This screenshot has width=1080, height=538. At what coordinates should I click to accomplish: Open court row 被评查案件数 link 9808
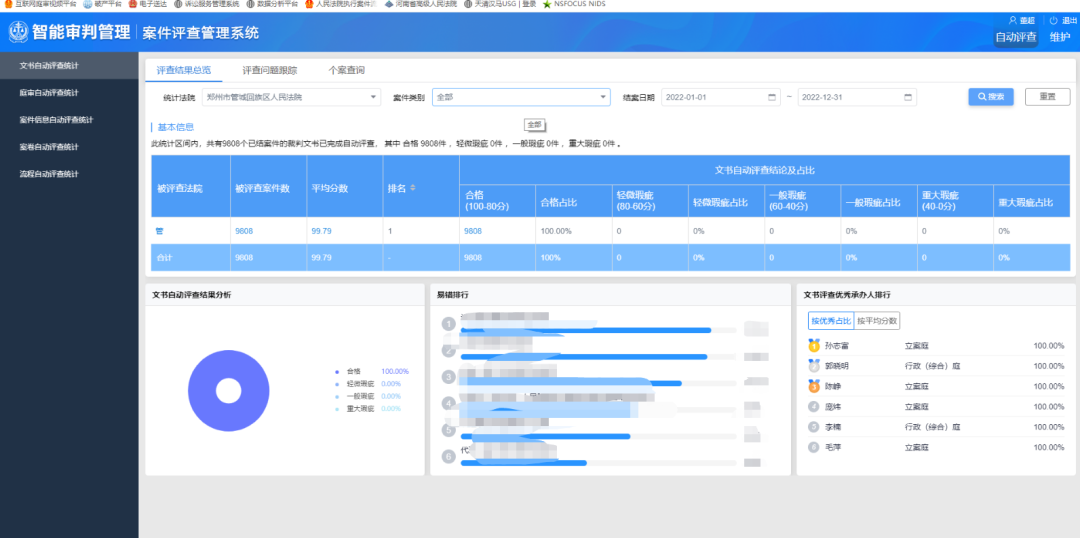coord(244,231)
